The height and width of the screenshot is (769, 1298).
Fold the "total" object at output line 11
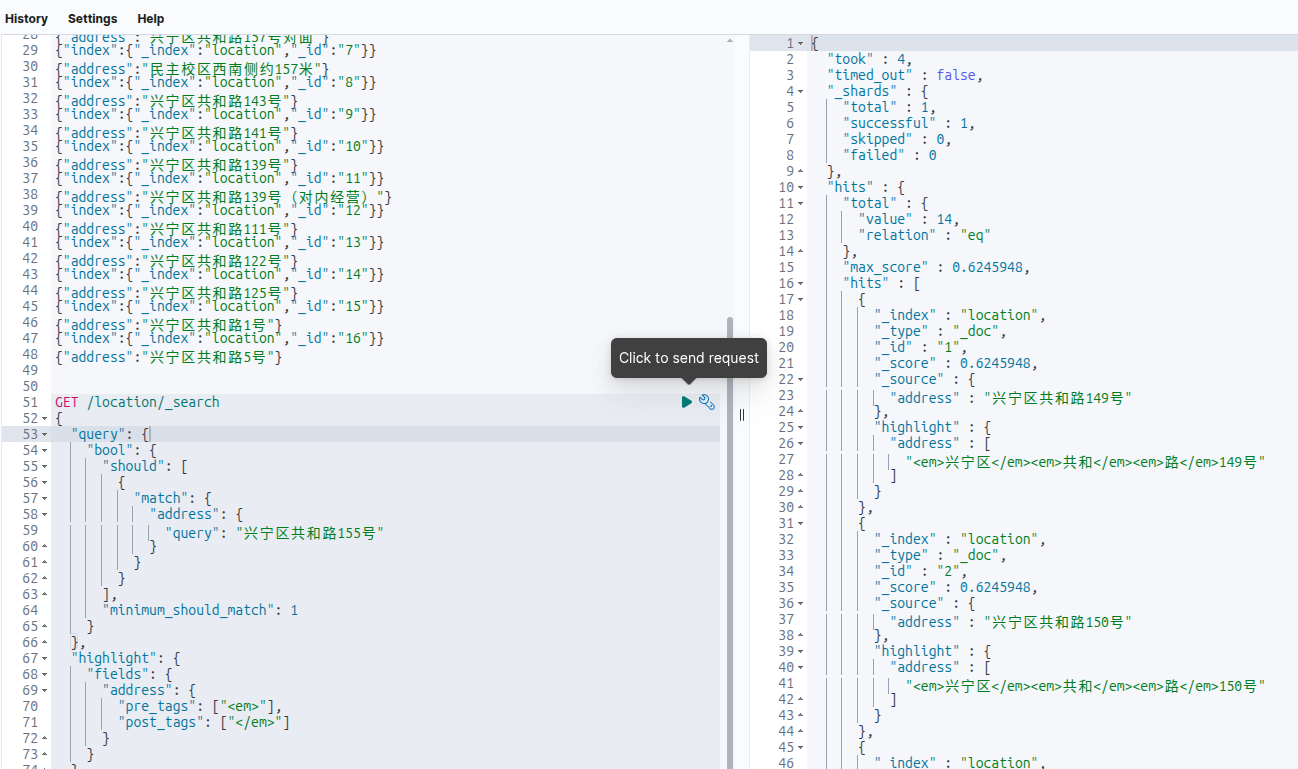pos(800,203)
